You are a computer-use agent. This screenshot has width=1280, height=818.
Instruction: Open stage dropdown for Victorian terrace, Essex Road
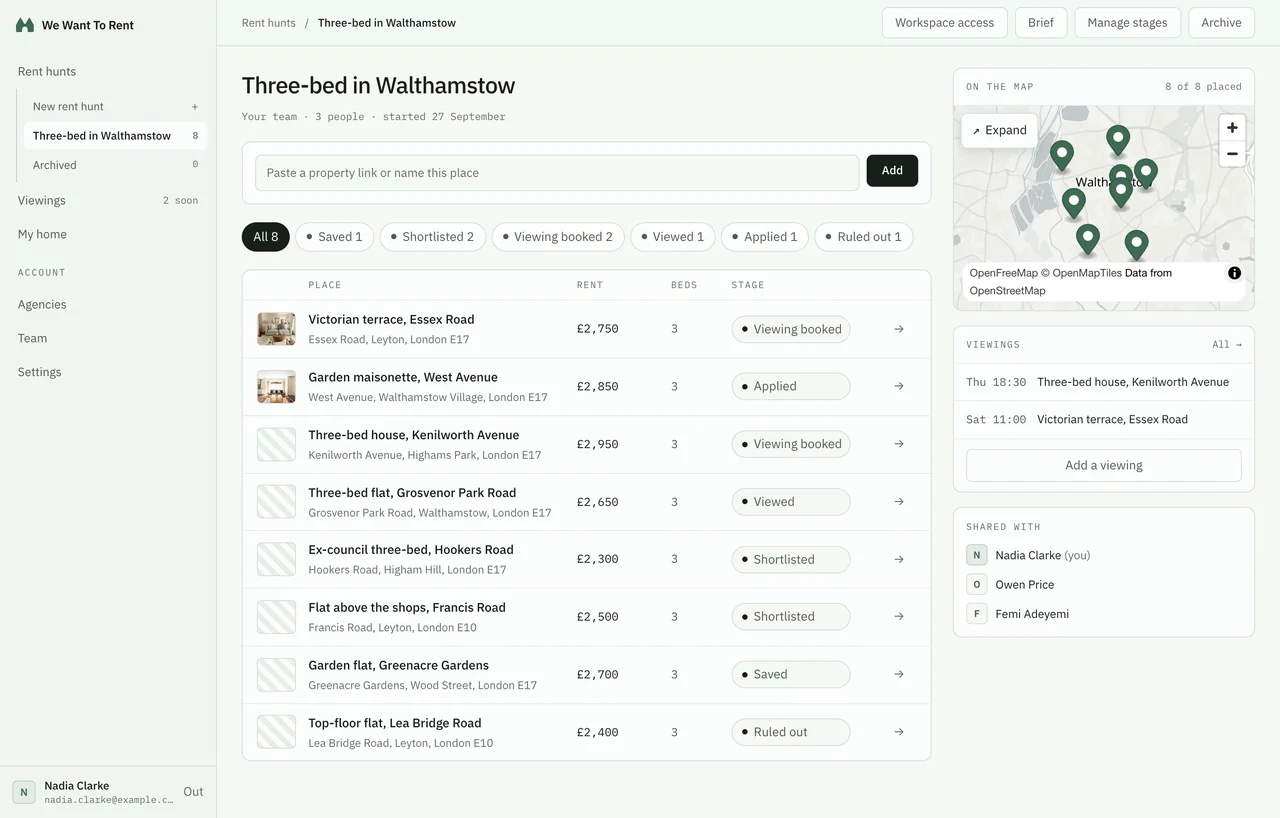point(791,329)
